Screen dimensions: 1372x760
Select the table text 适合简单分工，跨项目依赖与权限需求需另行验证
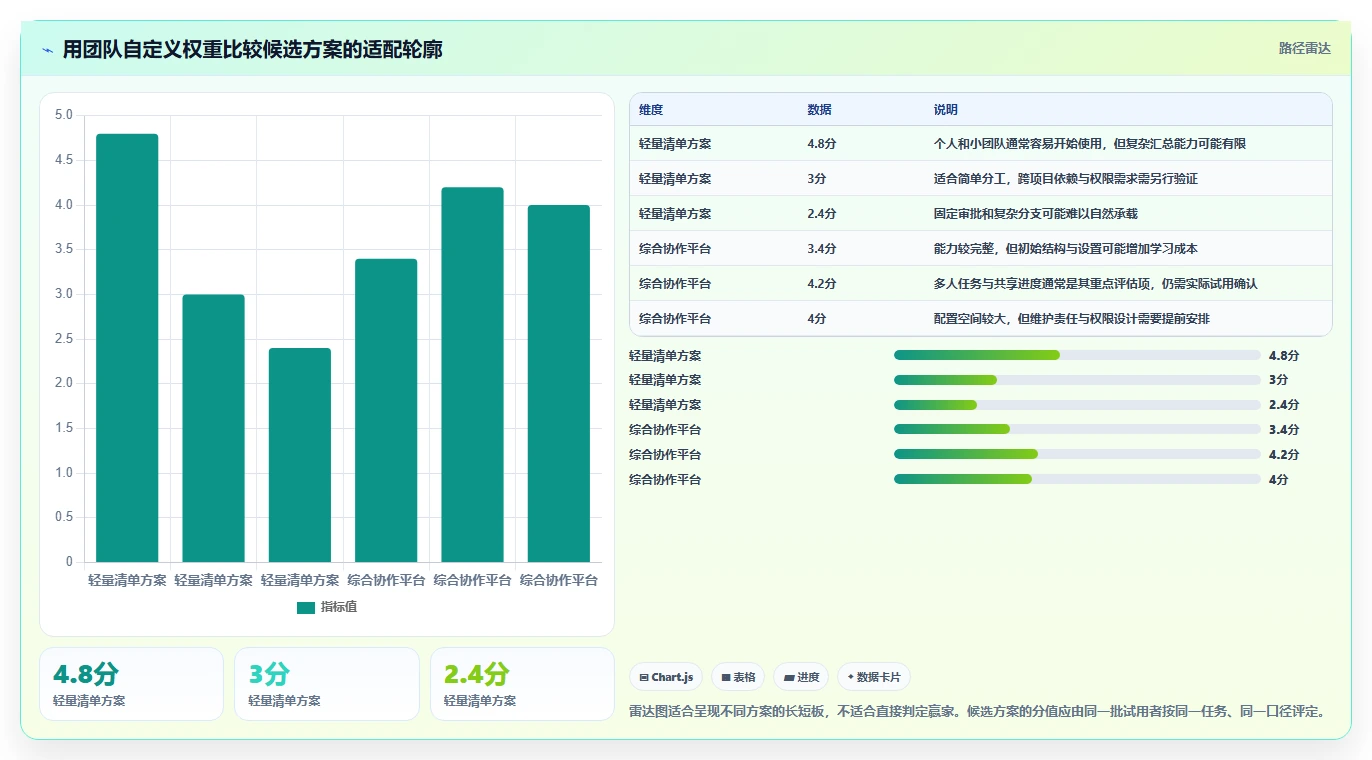(1066, 179)
